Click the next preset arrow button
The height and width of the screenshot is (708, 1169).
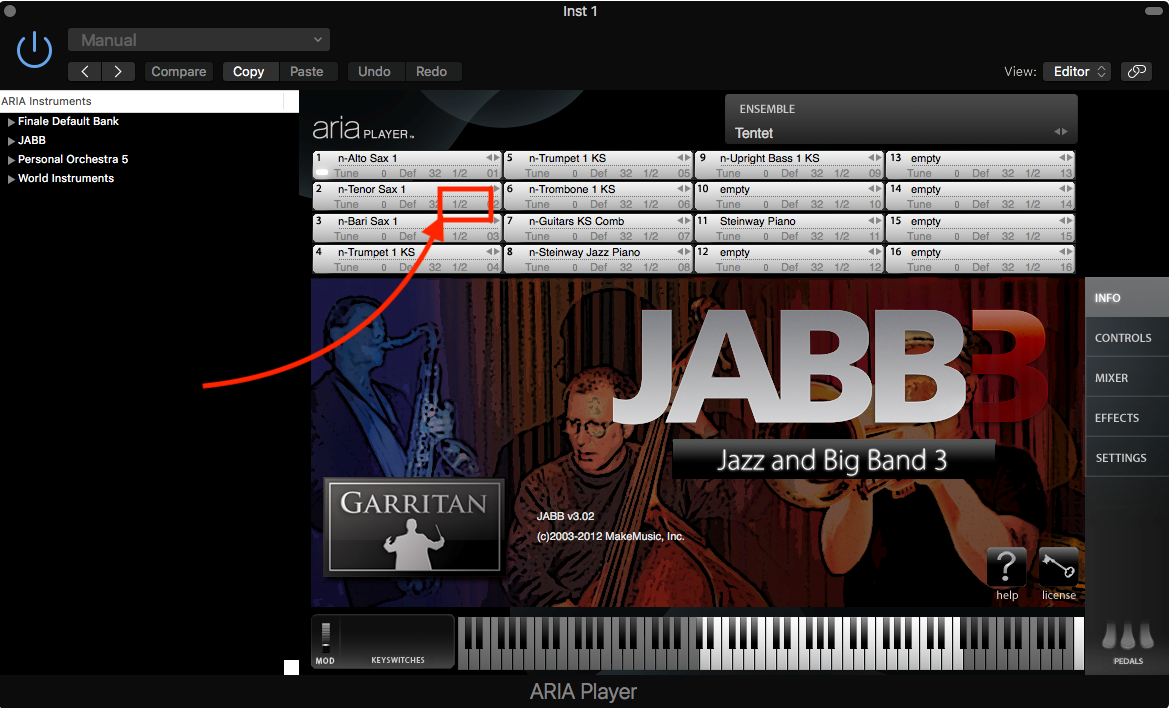118,71
